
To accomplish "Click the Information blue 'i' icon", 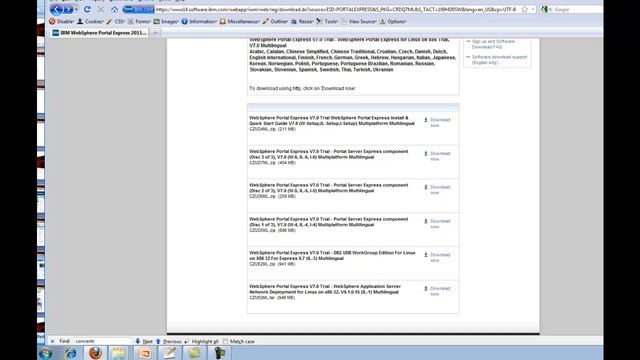I will coord(184,21).
